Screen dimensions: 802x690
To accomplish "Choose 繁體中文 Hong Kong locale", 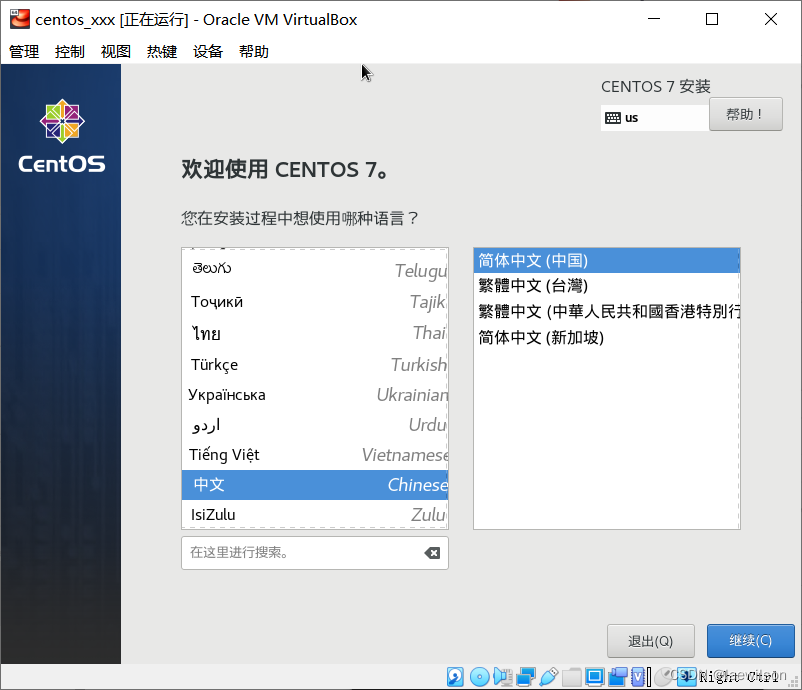I will pyautogui.click(x=607, y=311).
